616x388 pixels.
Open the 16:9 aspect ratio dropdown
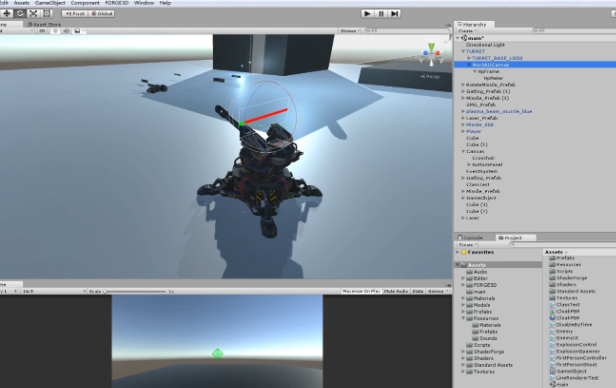tap(54, 291)
